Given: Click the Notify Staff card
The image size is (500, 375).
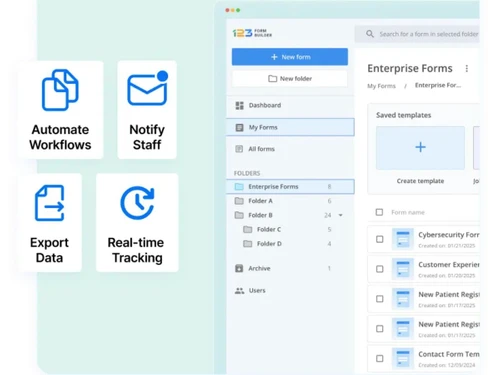Looking at the screenshot, I should click(147, 110).
